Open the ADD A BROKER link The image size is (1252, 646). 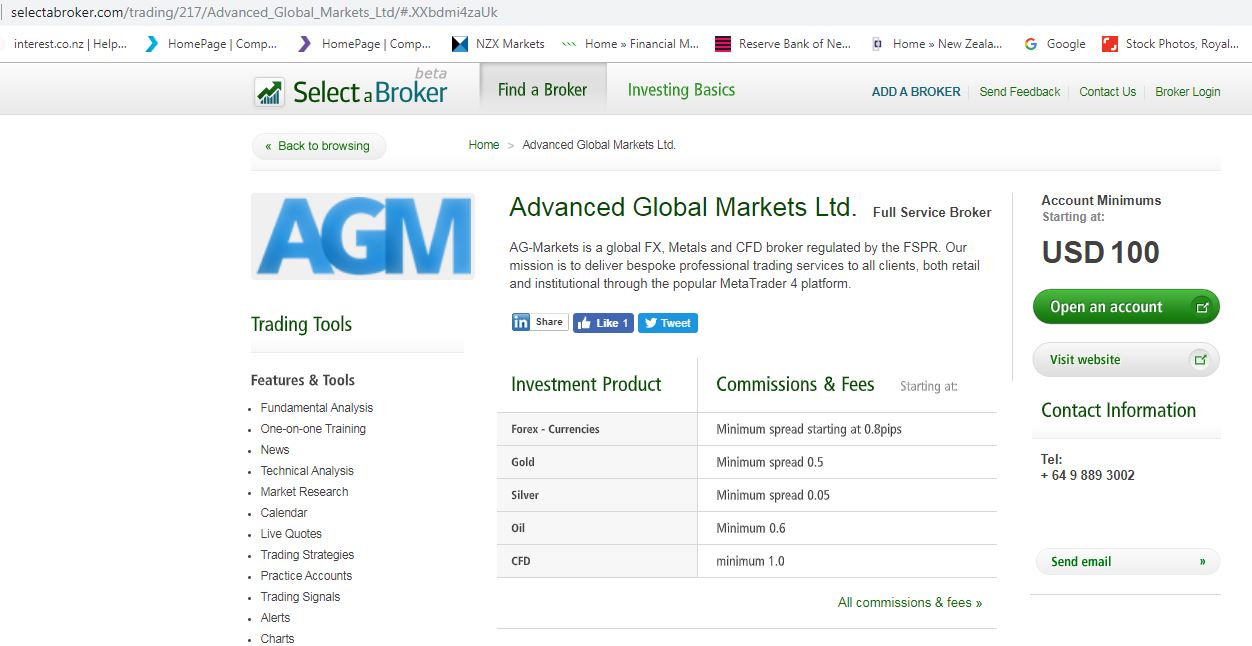point(915,92)
